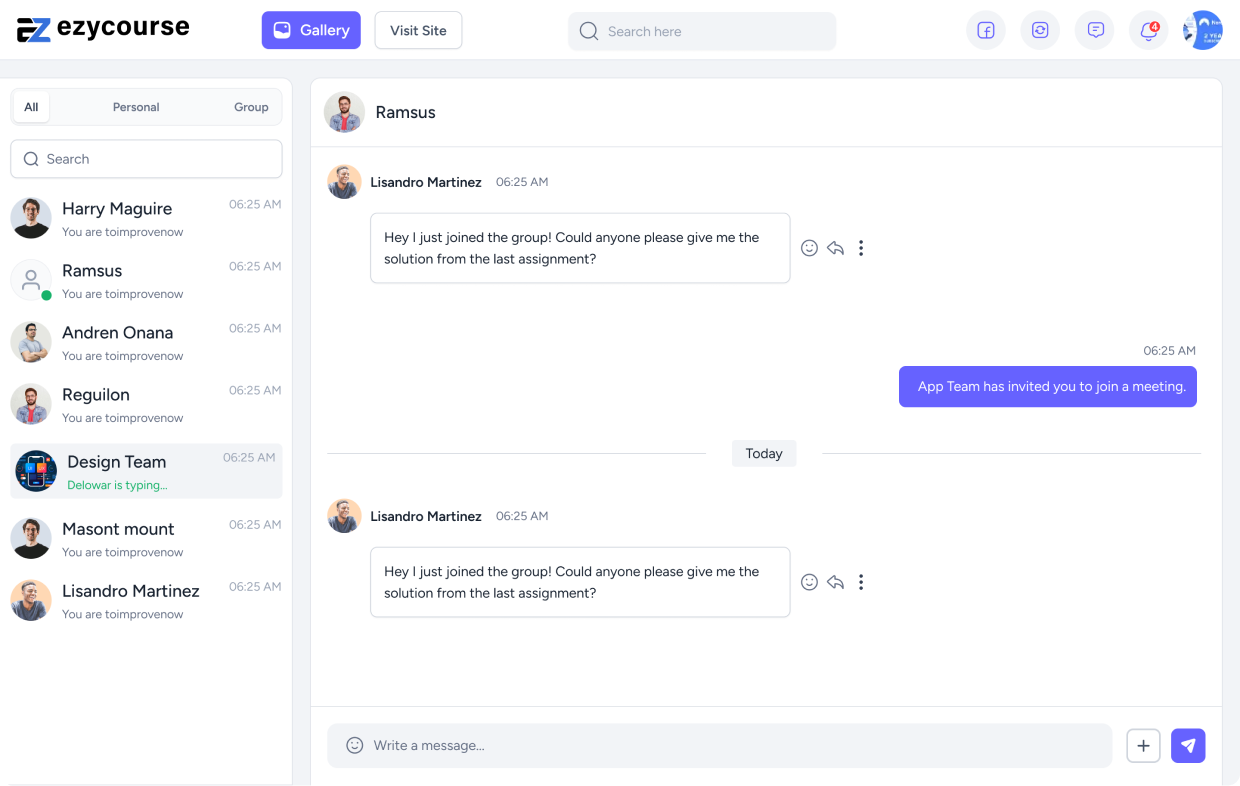Switch to the Group chats tab
Screen dimensions: 1240x786
point(251,107)
